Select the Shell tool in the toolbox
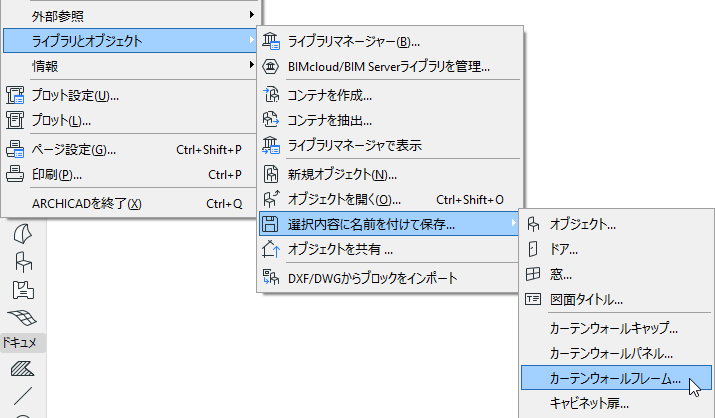 (22, 233)
